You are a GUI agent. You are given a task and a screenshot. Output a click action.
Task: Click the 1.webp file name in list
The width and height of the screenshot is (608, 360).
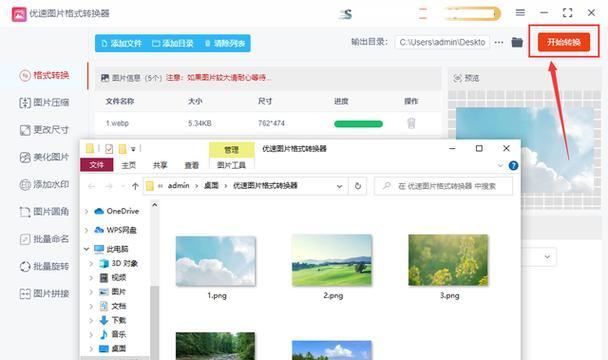117,123
